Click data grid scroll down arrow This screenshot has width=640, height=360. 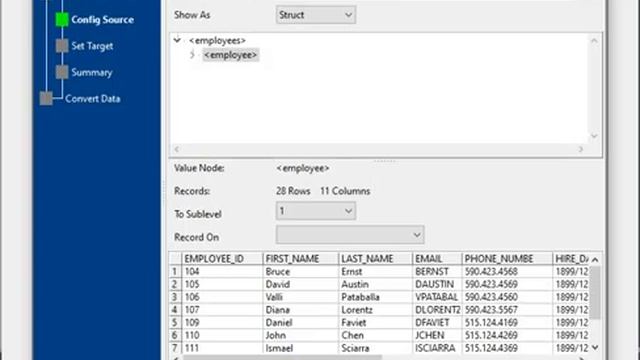point(595,348)
